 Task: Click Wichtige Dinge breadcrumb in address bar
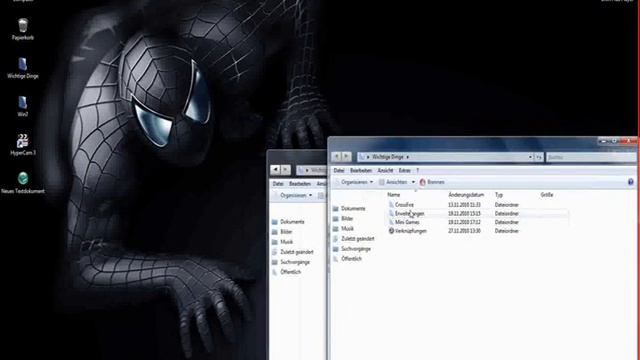pyautogui.click(x=388, y=157)
